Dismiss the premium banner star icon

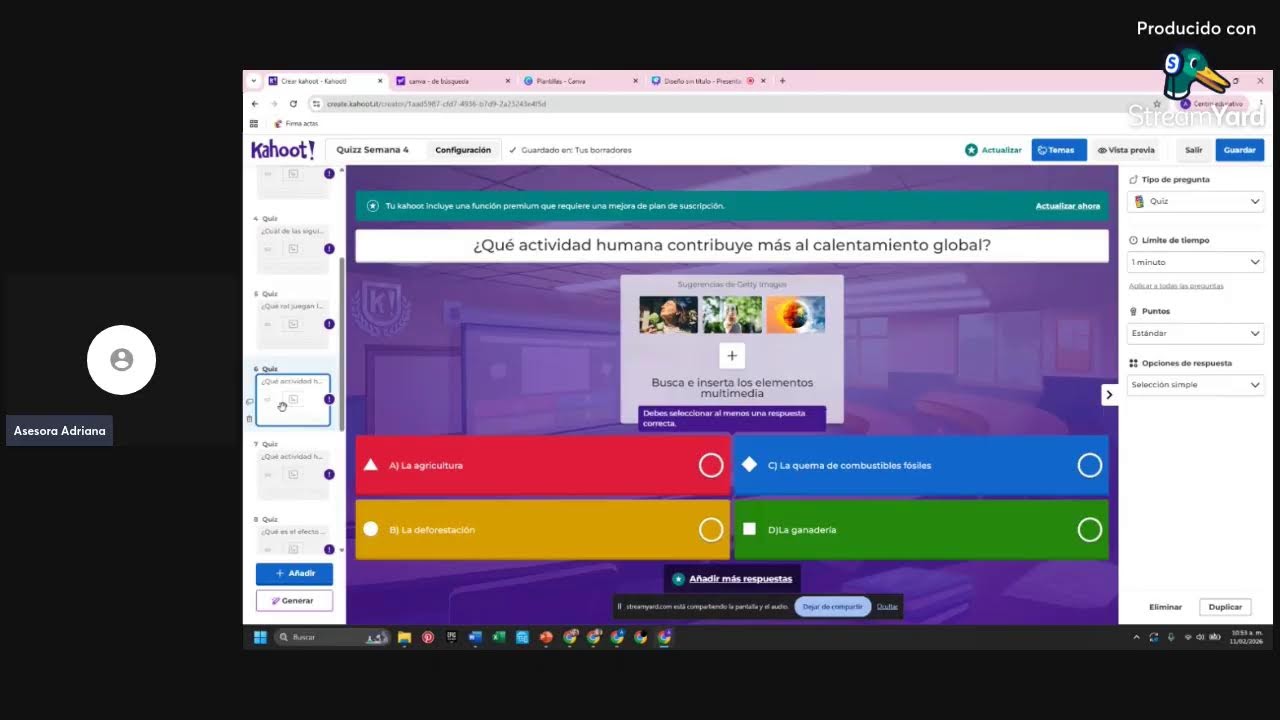click(x=373, y=206)
